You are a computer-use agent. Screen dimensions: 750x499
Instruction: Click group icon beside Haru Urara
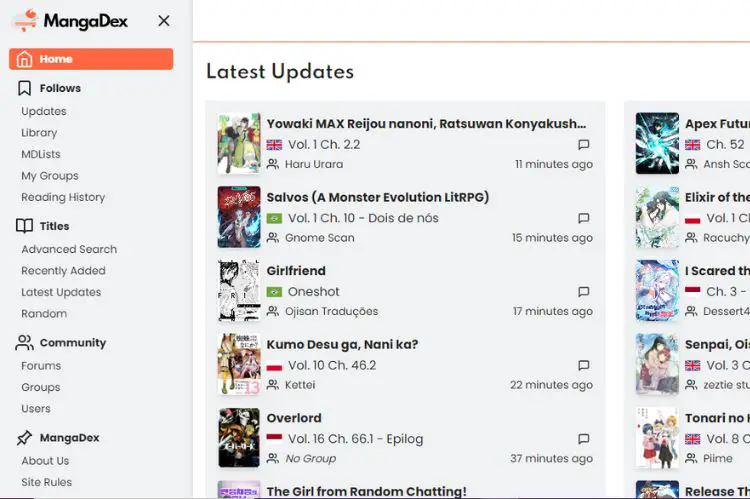click(273, 164)
